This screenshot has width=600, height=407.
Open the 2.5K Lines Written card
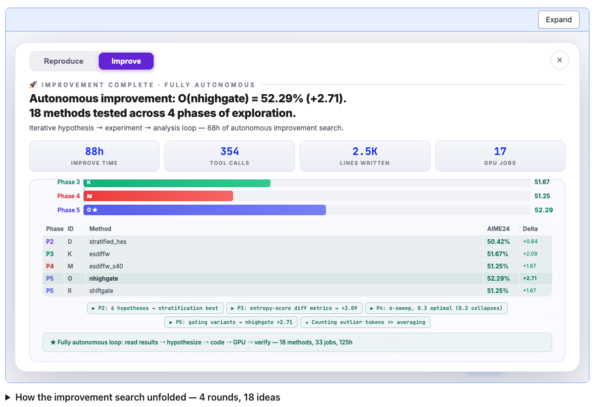(x=365, y=156)
